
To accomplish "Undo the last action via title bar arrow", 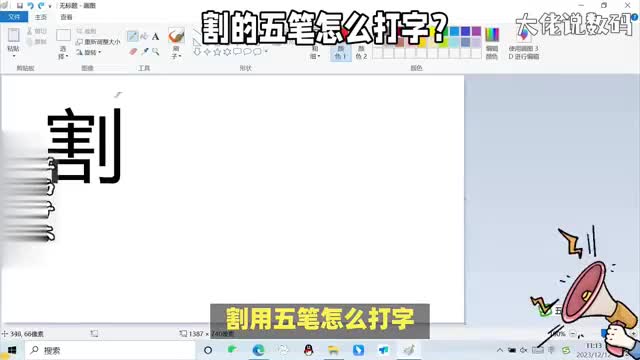I will click(x=30, y=6).
